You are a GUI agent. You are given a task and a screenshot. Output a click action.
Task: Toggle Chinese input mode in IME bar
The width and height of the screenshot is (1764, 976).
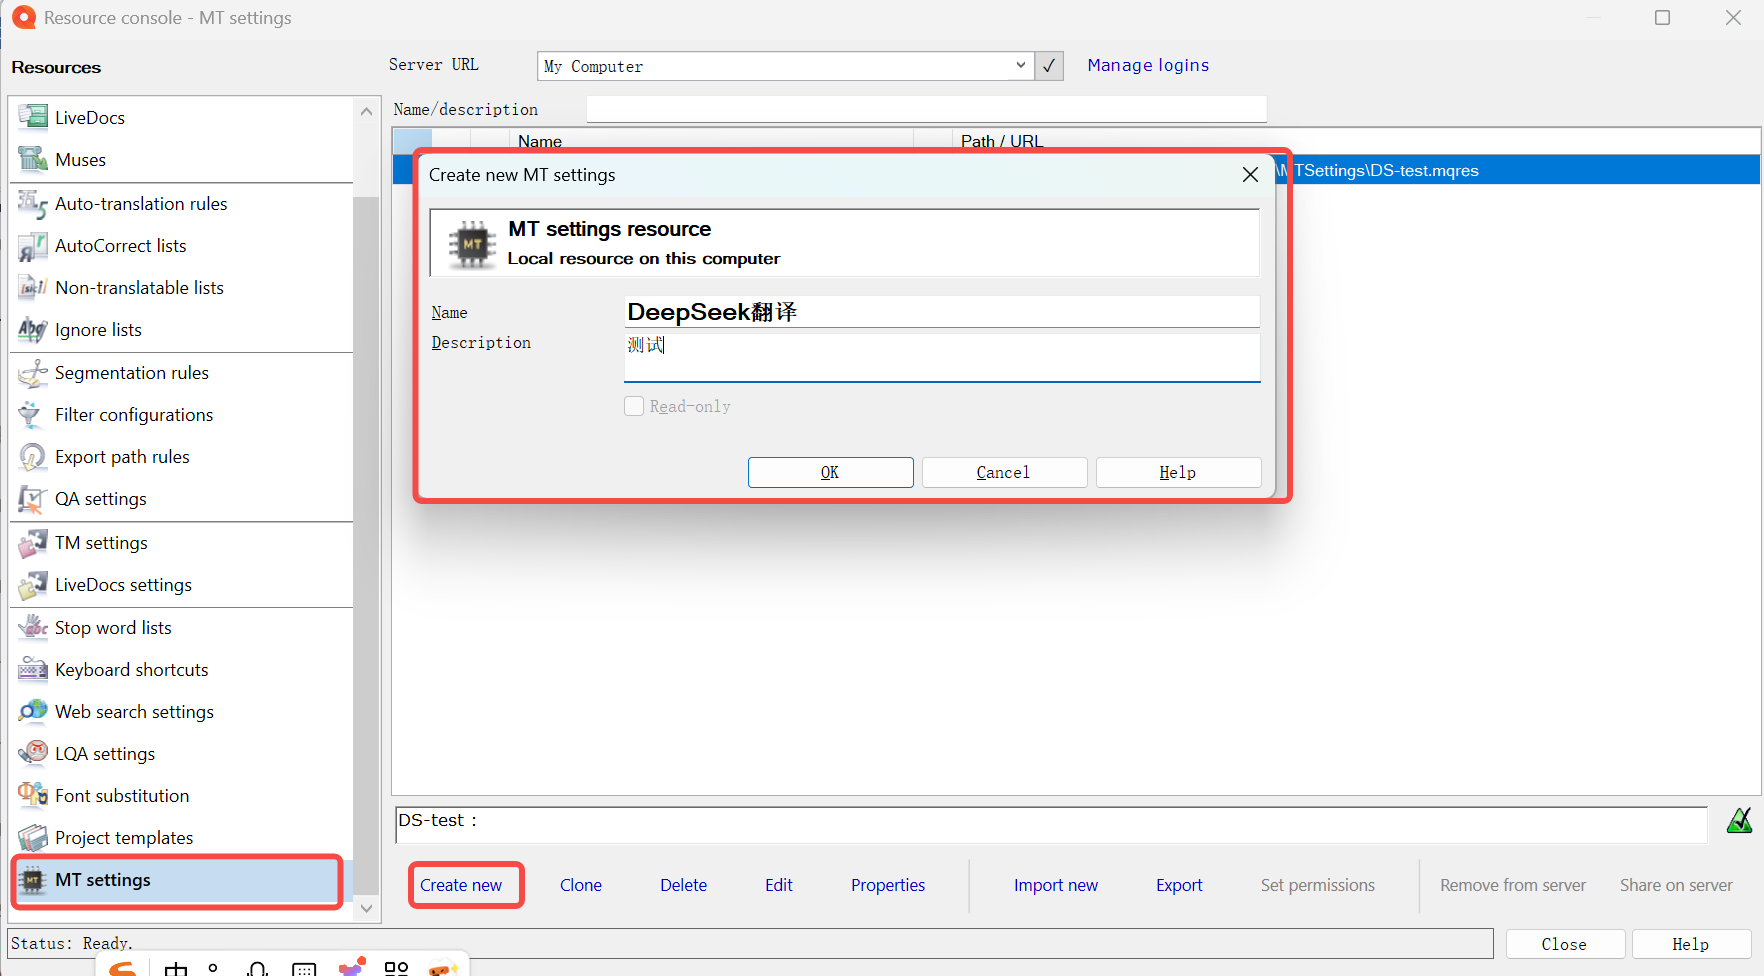[x=176, y=968]
